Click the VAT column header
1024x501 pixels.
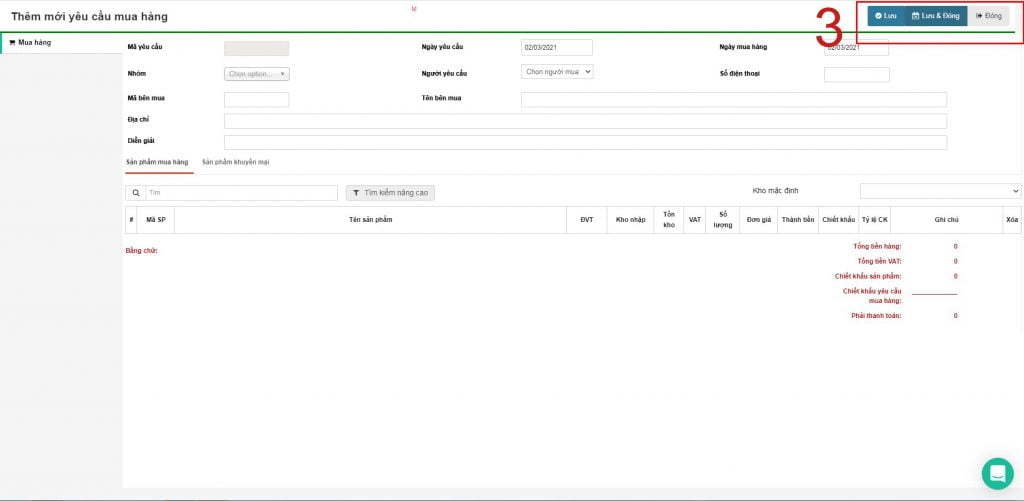[x=695, y=220]
